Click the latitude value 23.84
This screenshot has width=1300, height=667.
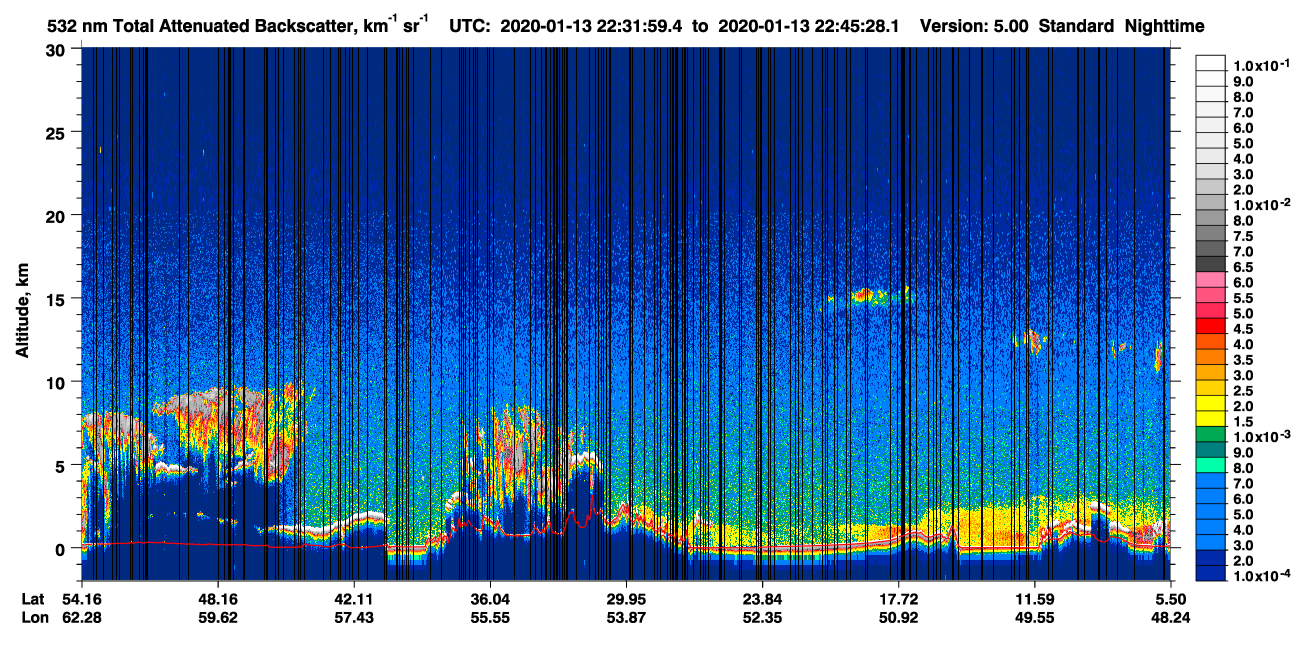click(762, 599)
